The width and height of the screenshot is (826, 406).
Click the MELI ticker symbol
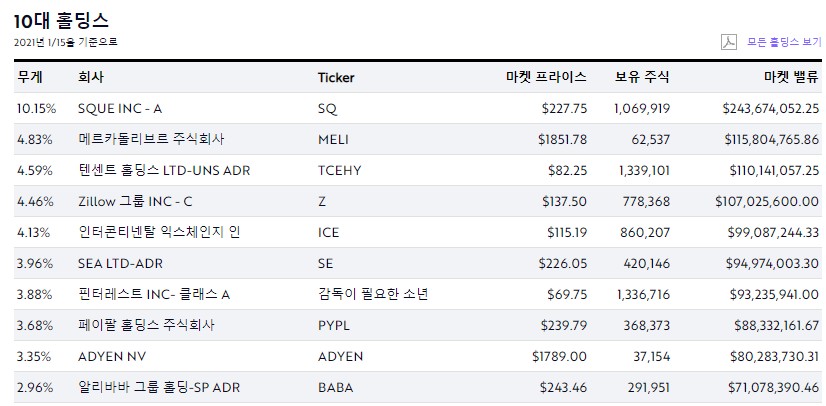coord(333,140)
